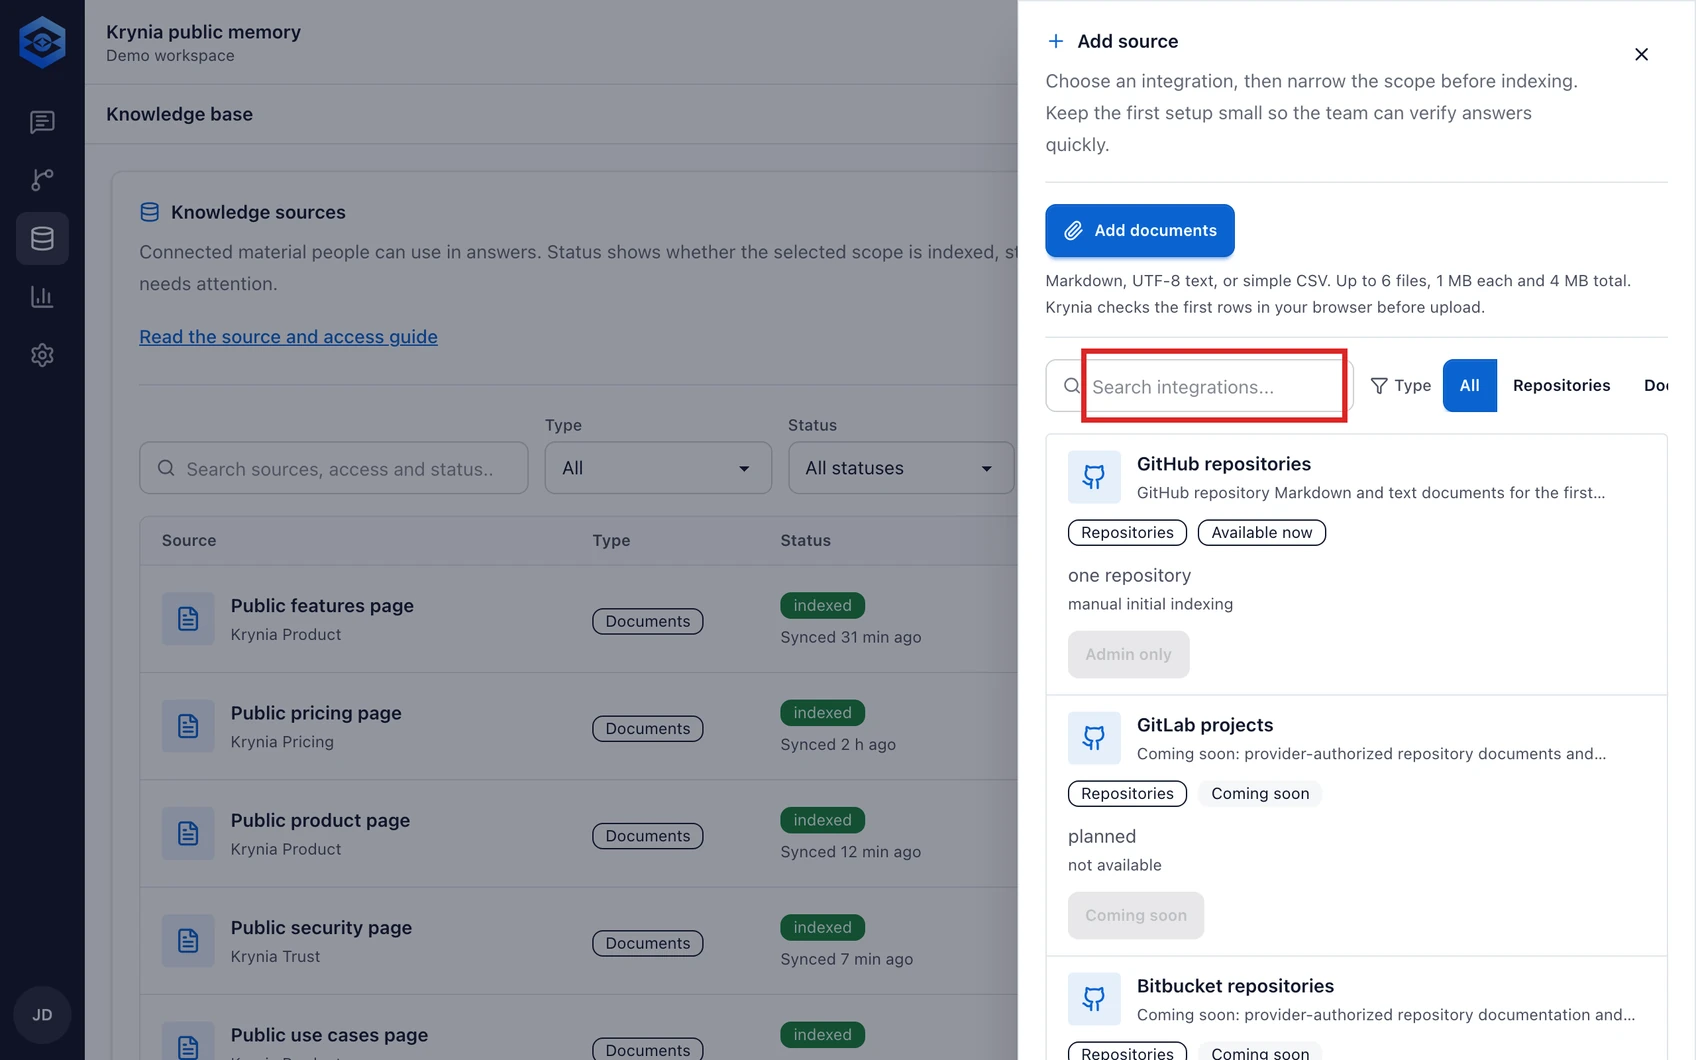Click the GitLab projects title
The height and width of the screenshot is (1060, 1696).
1205,725
